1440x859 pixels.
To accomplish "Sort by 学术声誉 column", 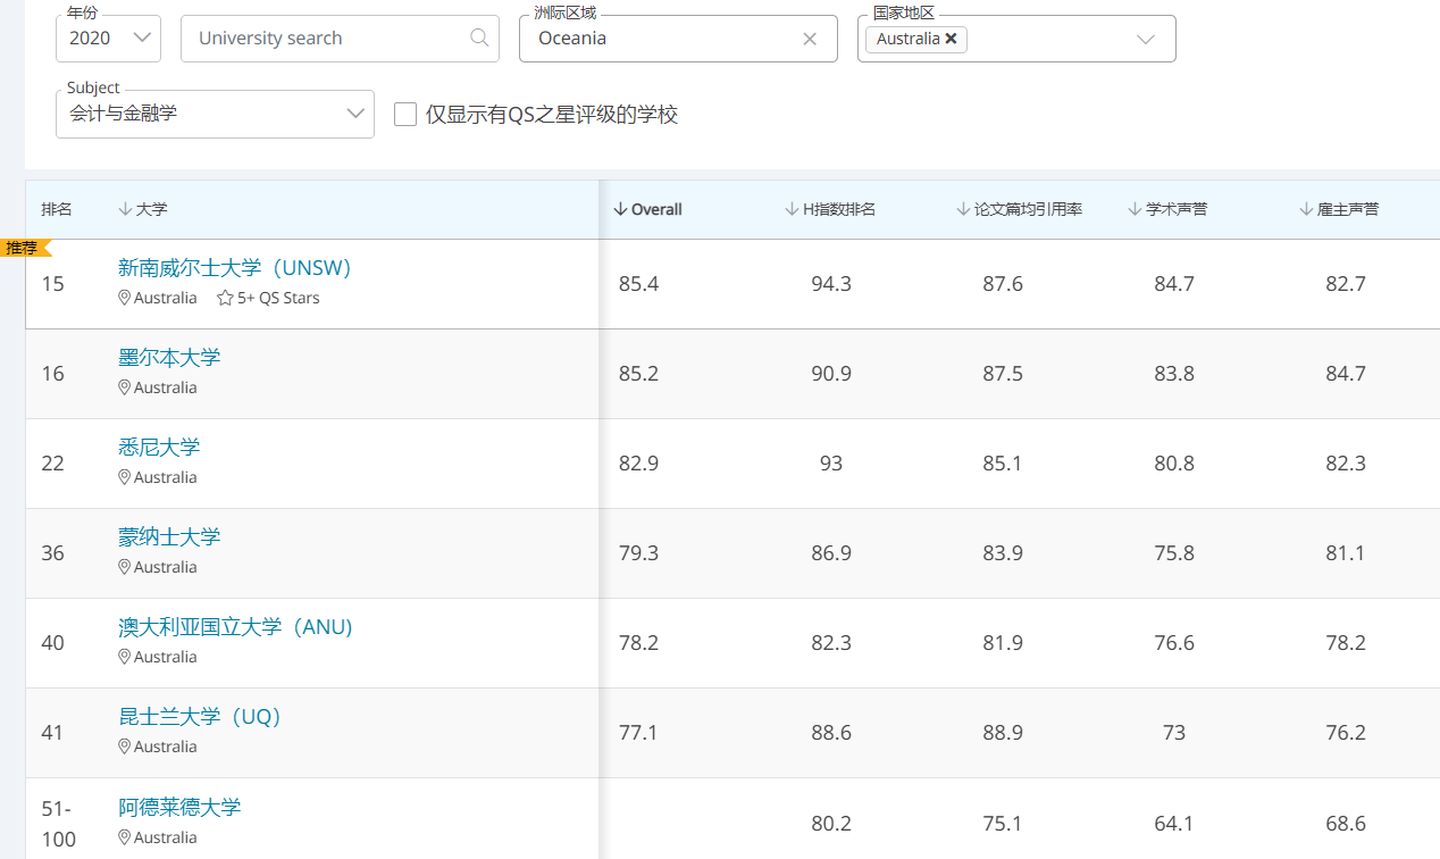I will pyautogui.click(x=1167, y=209).
